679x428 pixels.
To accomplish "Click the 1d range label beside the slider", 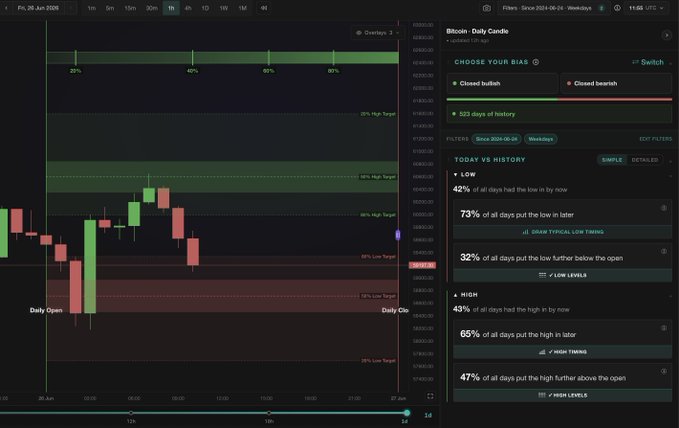I will click(428, 415).
